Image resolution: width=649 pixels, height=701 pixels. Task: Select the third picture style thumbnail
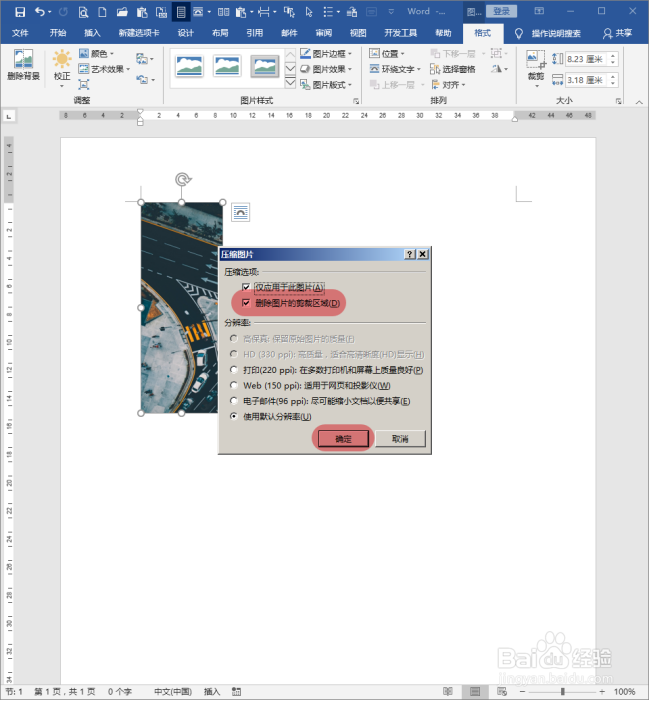point(265,66)
